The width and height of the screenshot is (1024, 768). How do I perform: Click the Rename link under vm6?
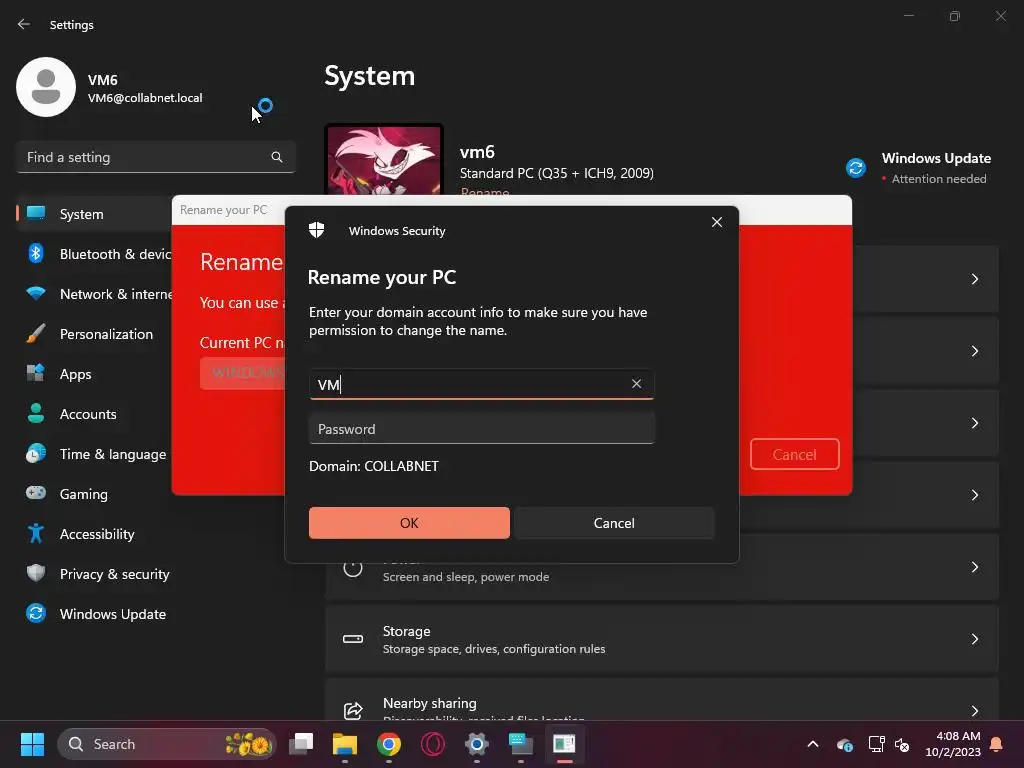point(485,191)
